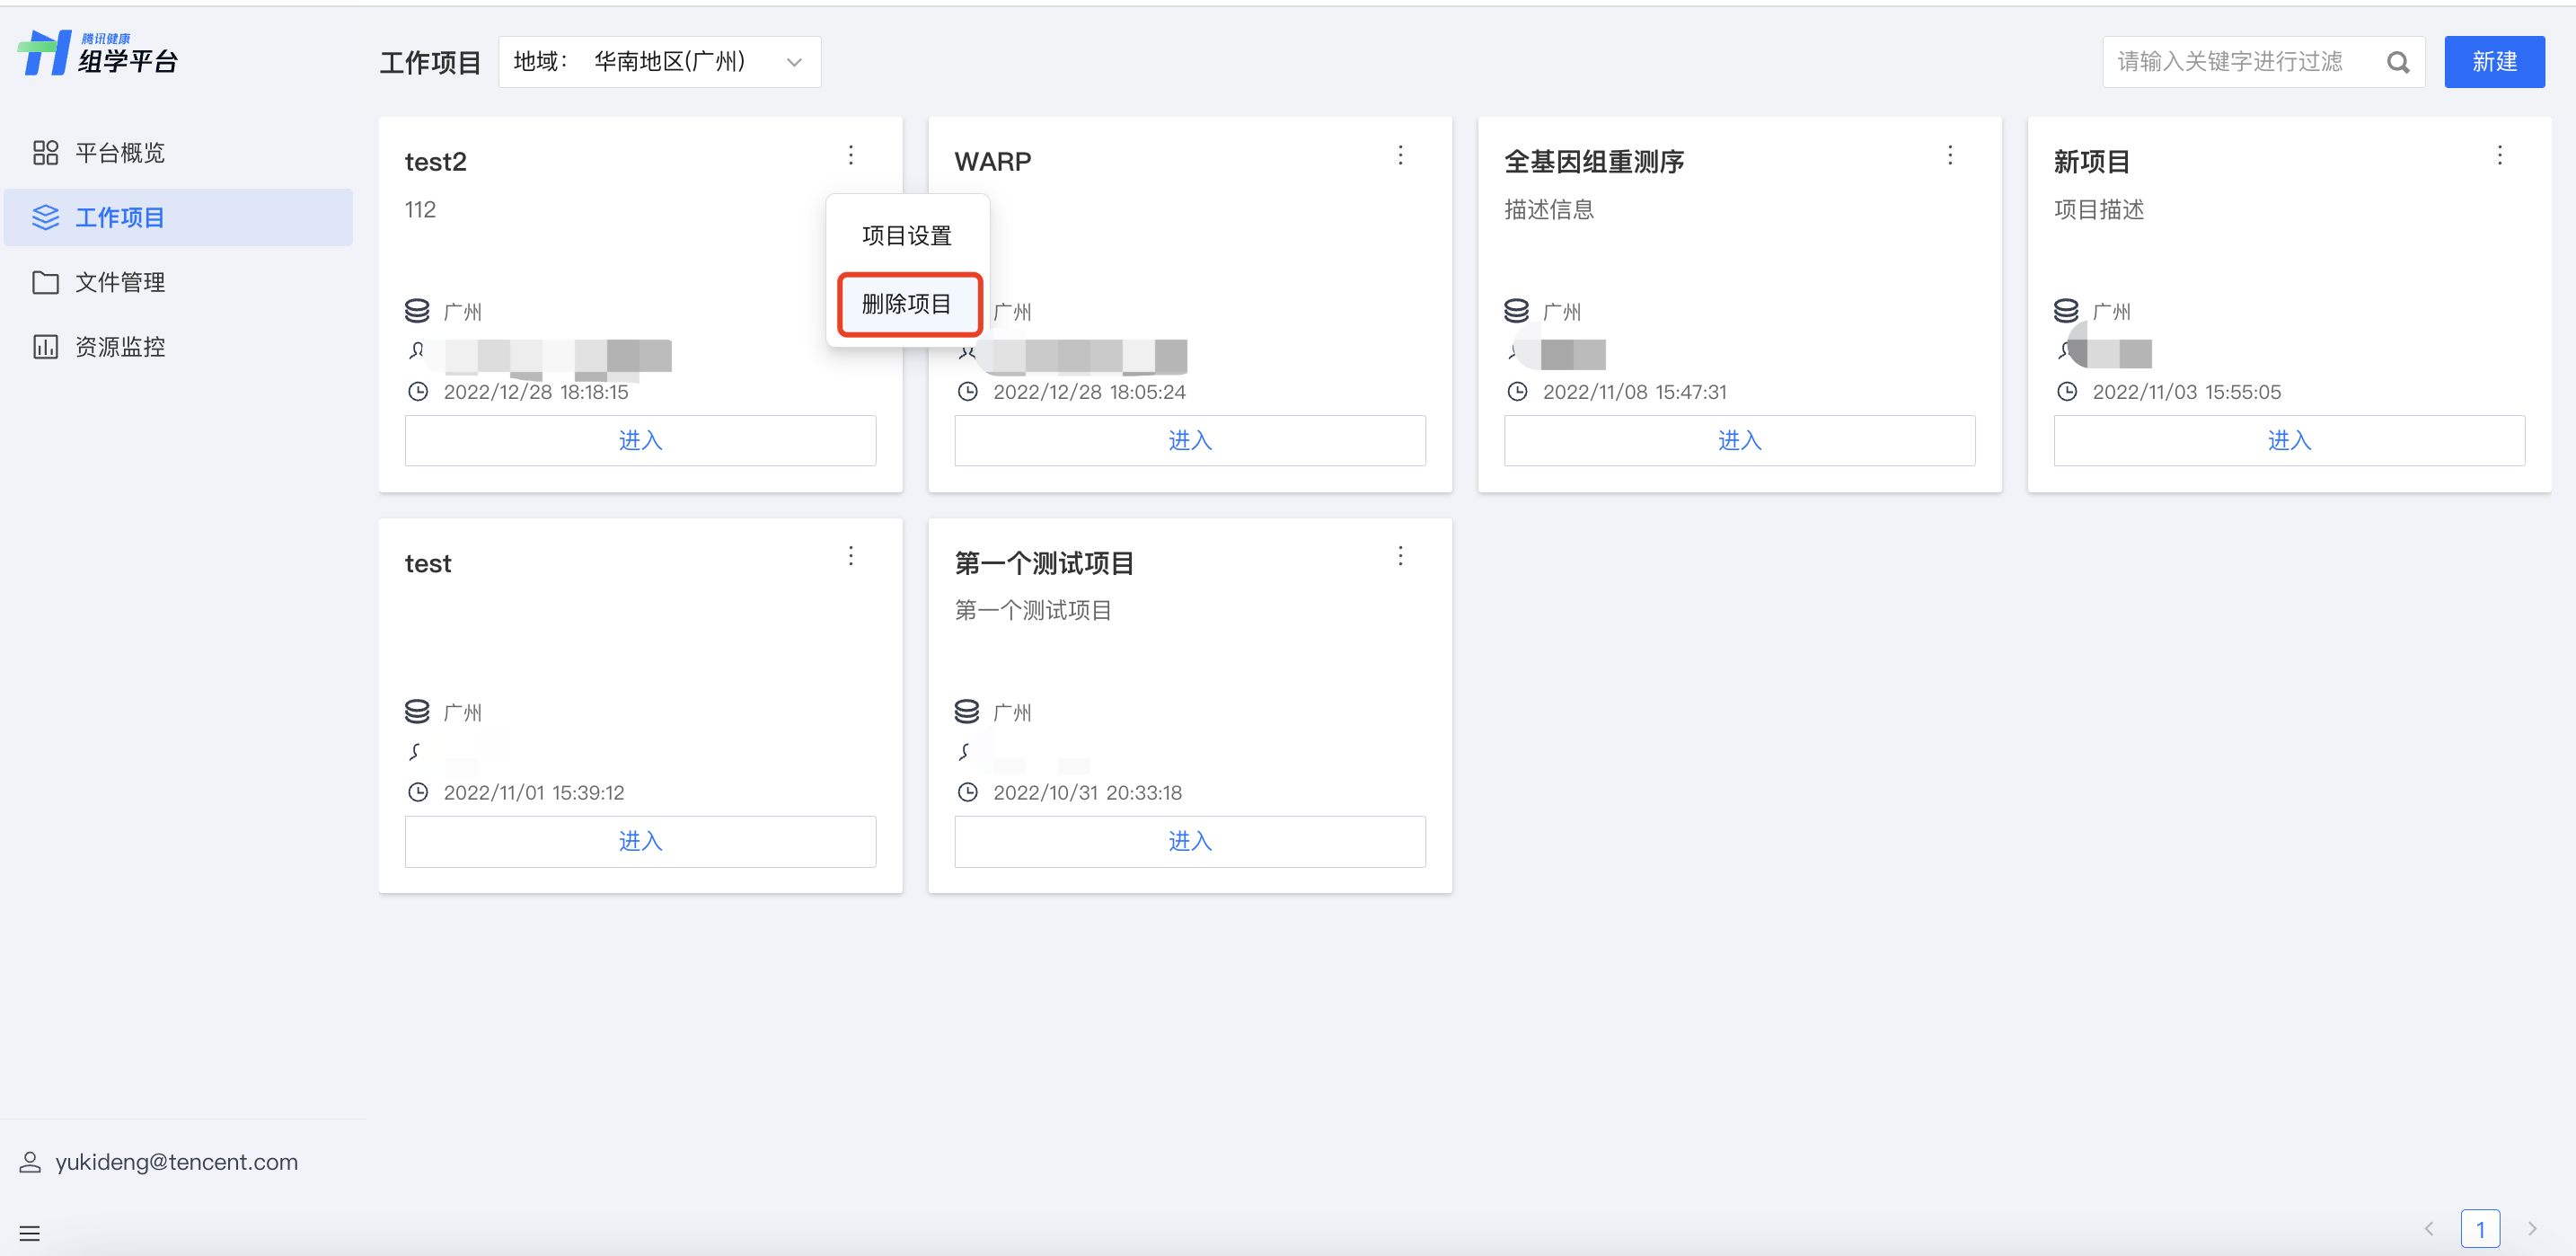Open 资源监控 in sidebar
Screen dimensions: 2576x1256
(x=120, y=347)
